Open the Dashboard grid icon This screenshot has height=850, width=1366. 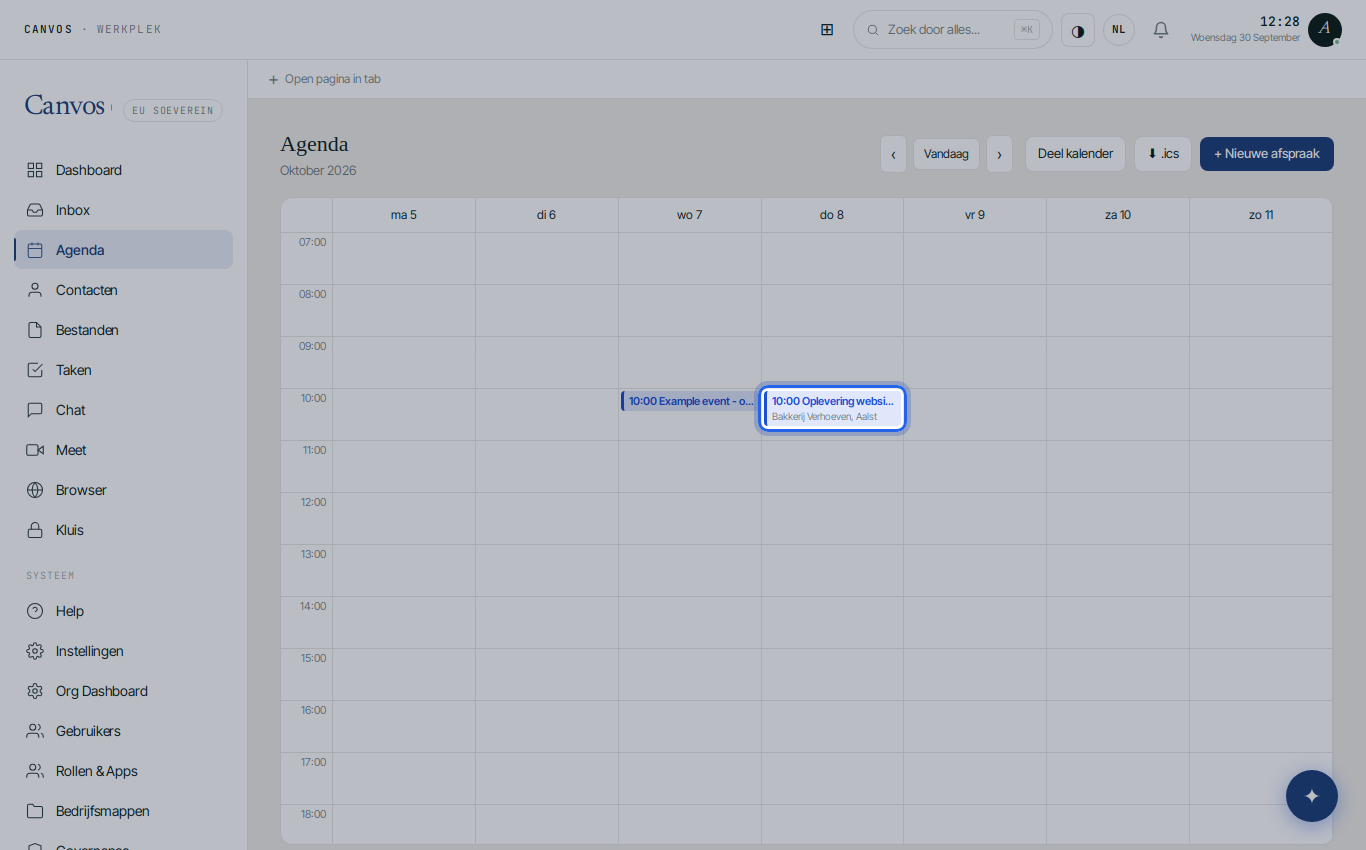(35, 170)
